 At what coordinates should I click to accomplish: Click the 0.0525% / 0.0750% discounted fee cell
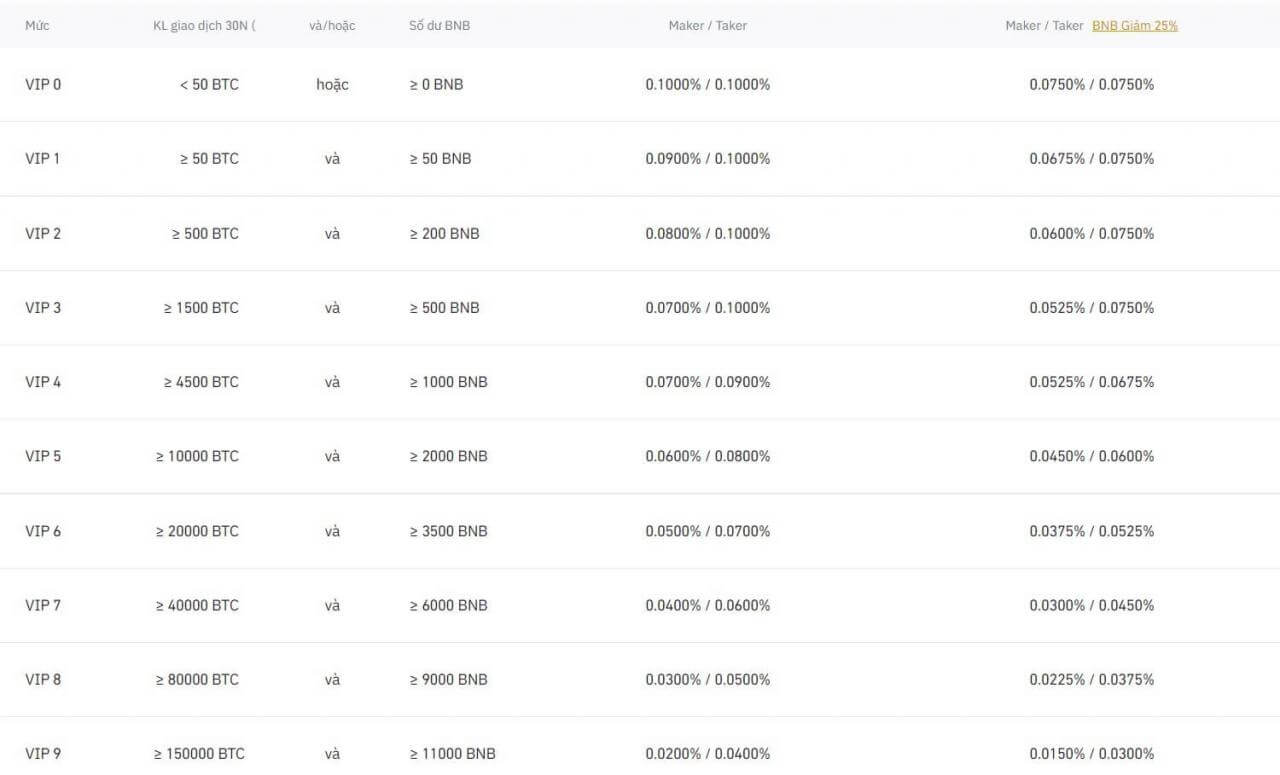[x=1092, y=308]
